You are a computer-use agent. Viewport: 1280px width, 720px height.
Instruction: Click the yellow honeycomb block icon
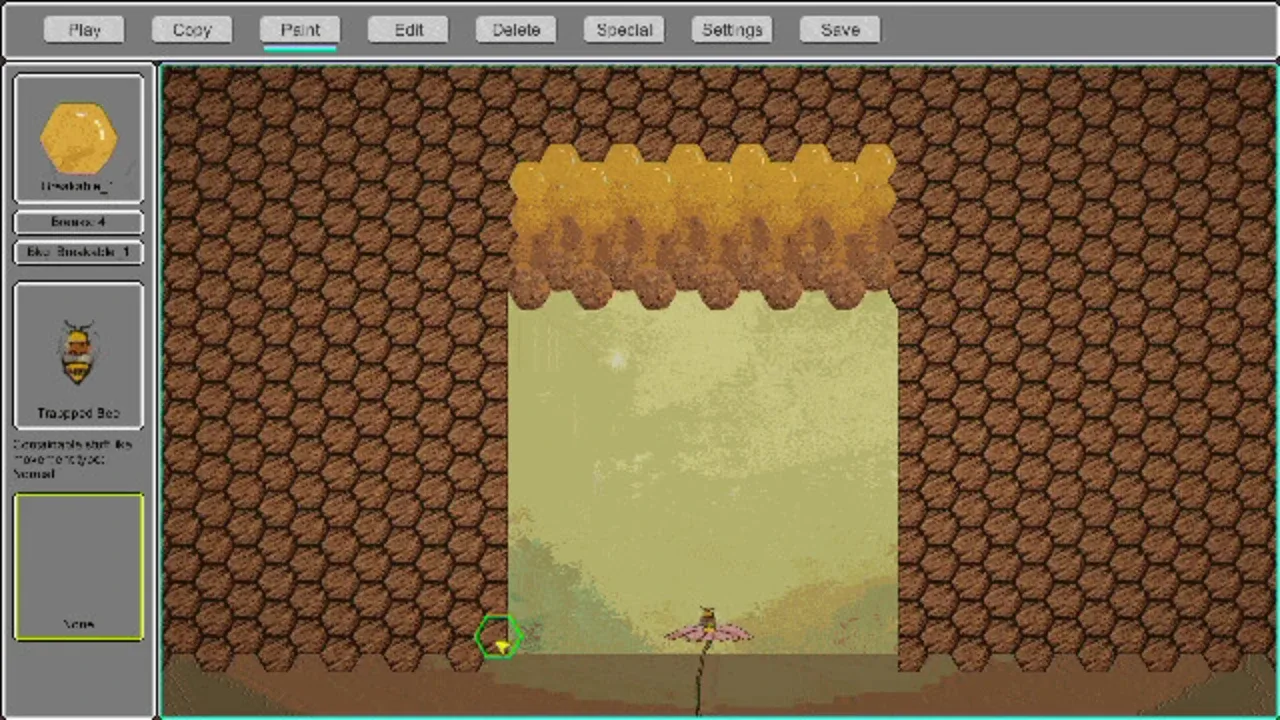pos(78,138)
